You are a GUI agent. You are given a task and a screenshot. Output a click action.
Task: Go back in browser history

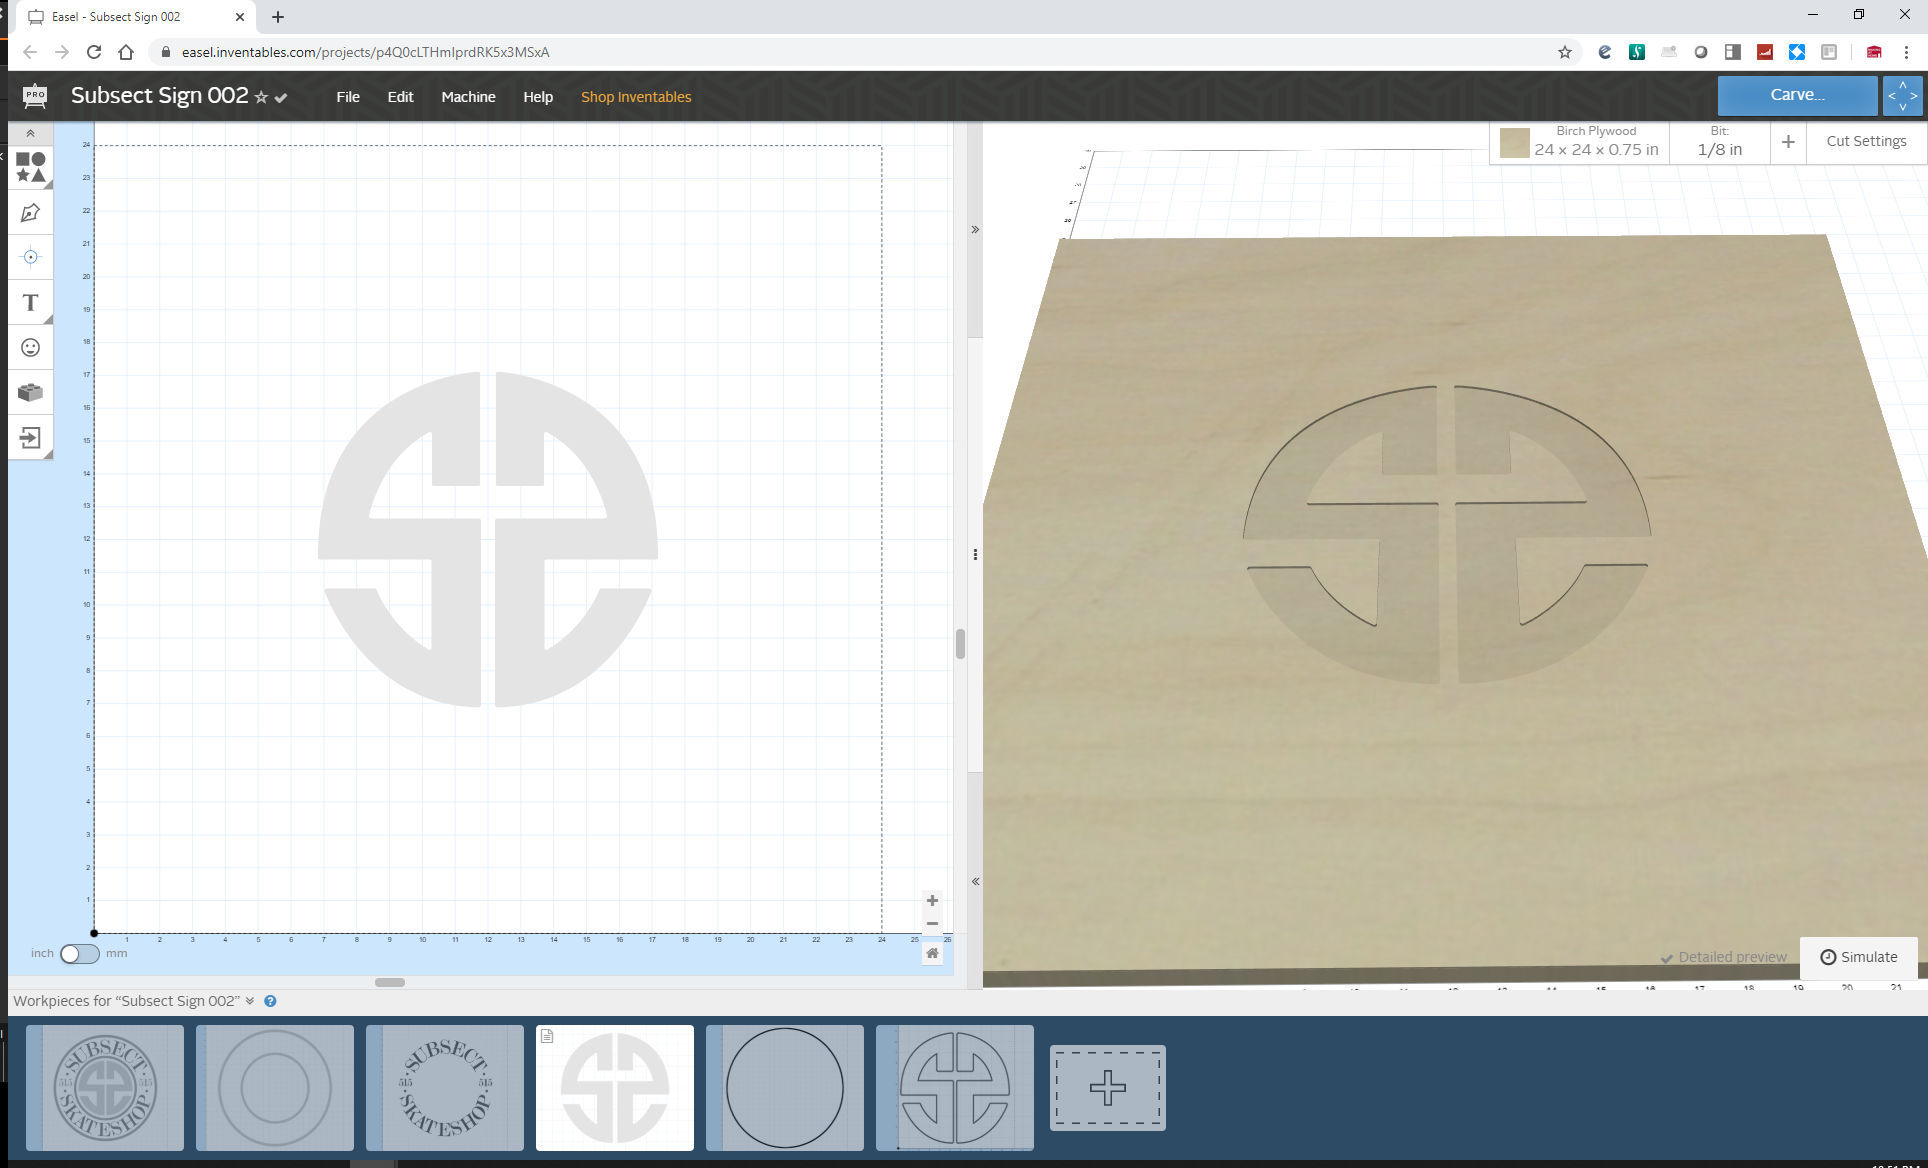click(30, 52)
